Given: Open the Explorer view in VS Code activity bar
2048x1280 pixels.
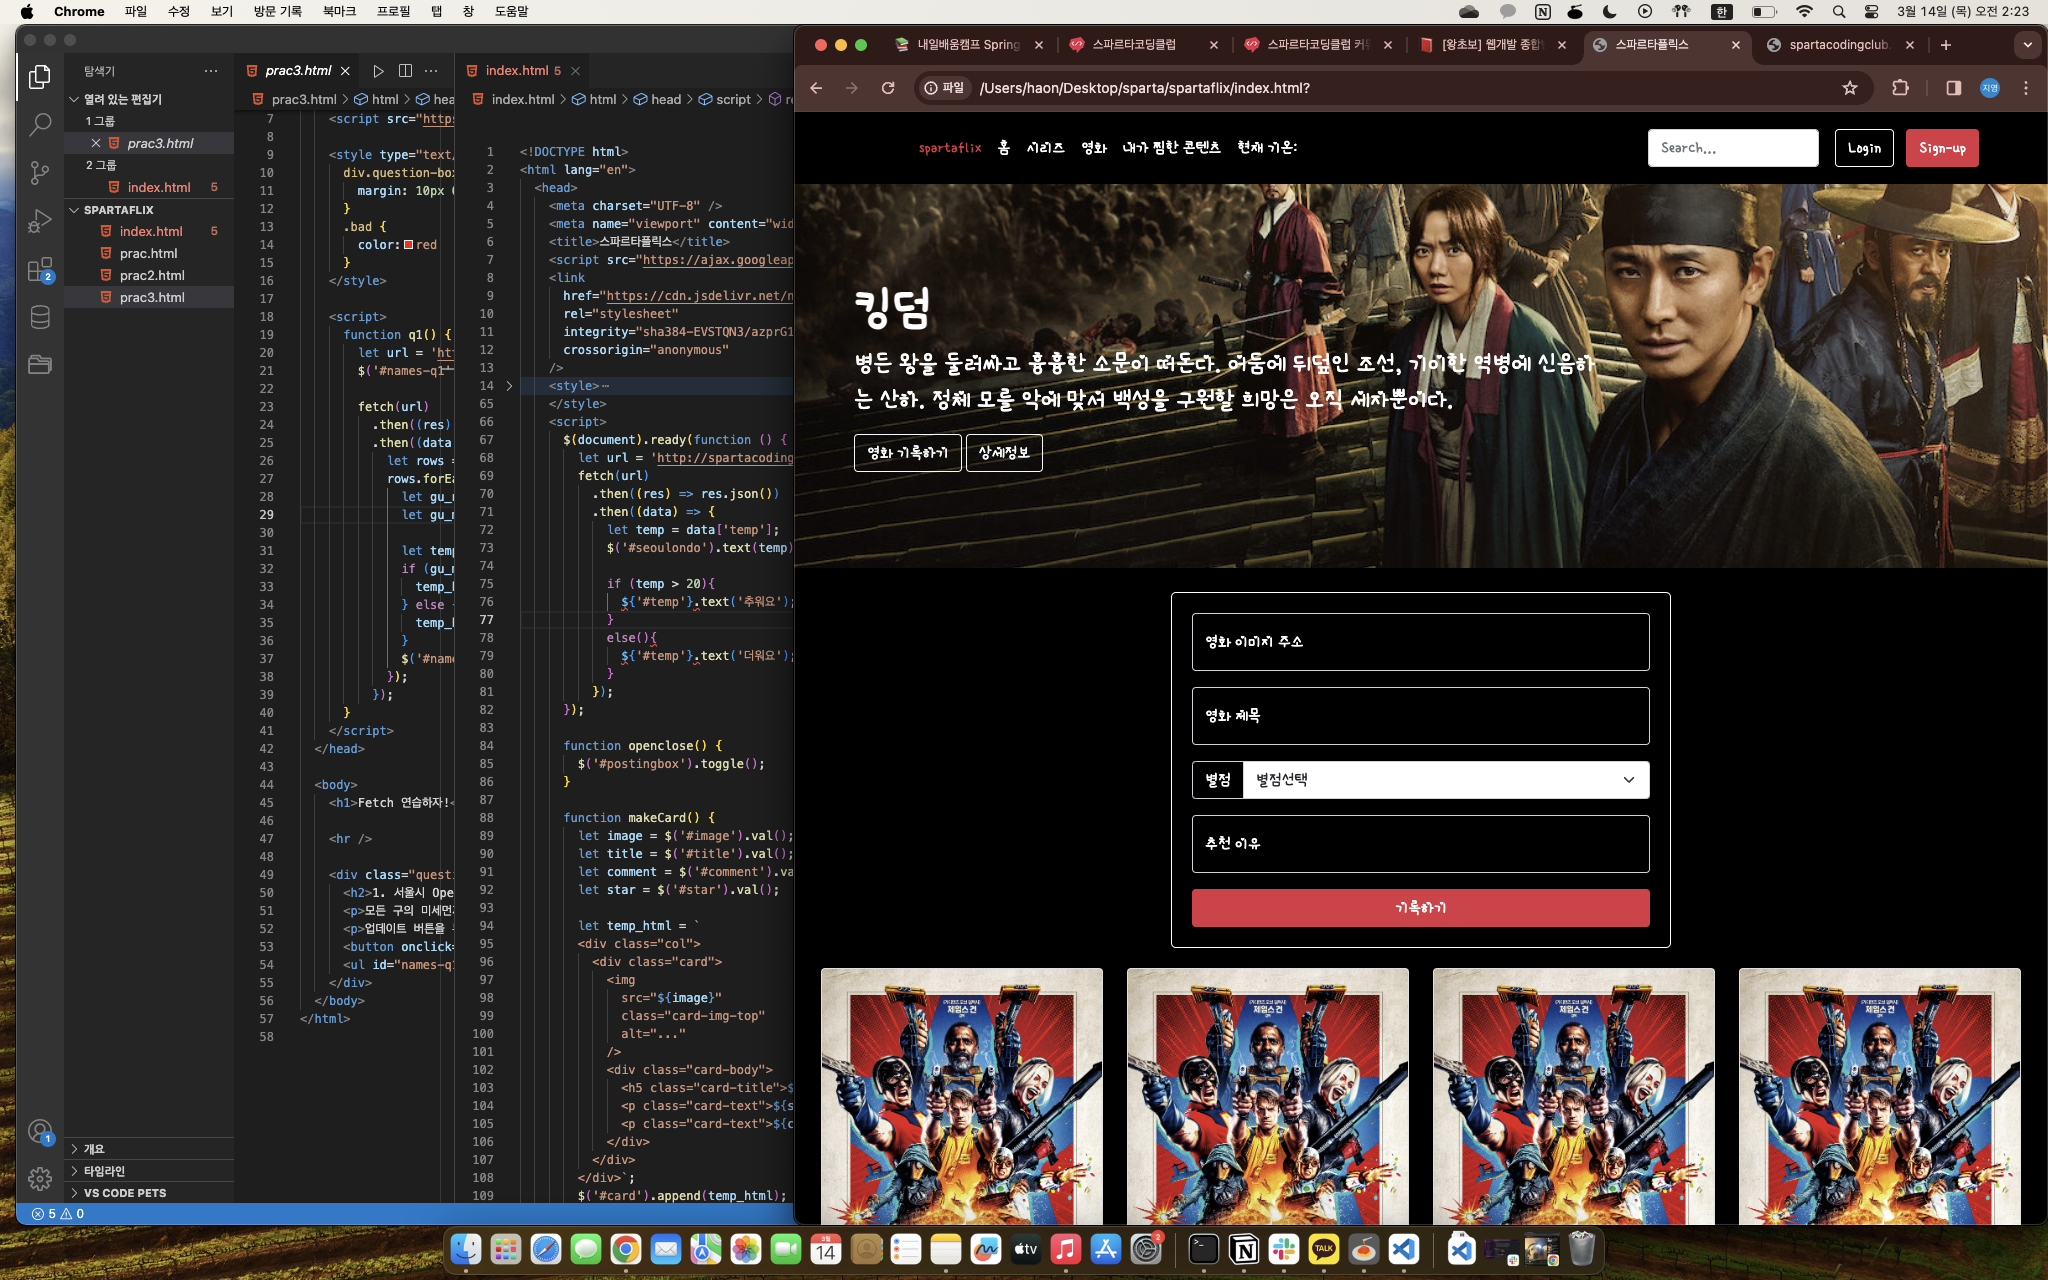Looking at the screenshot, I should point(40,77).
